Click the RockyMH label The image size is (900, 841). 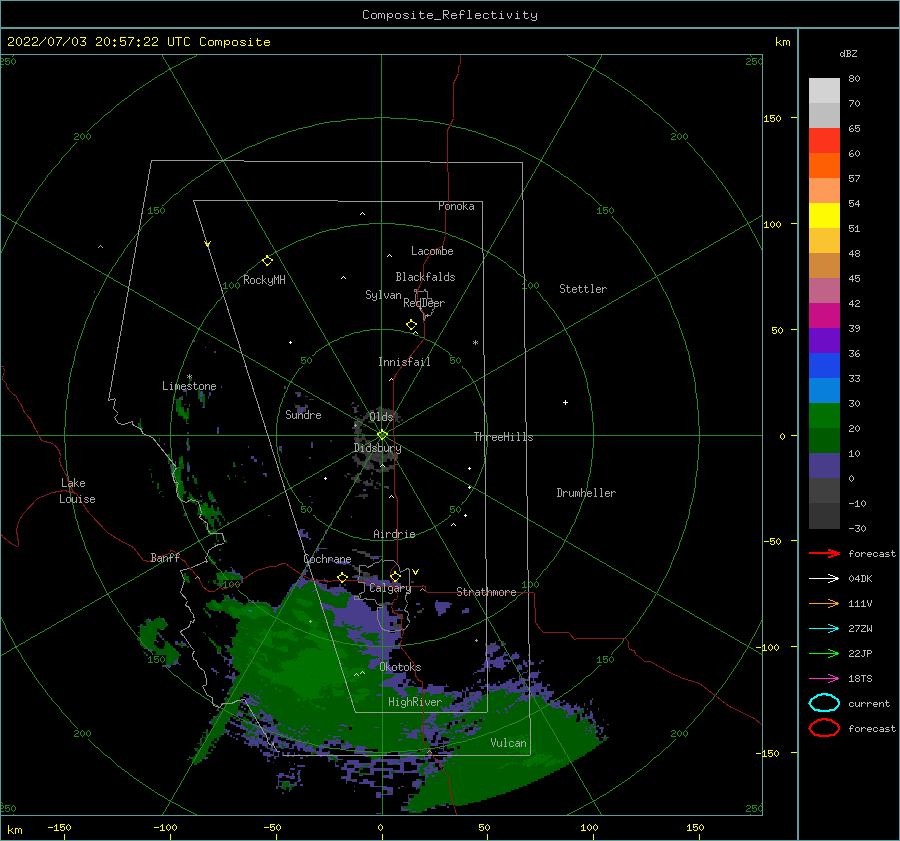[x=264, y=280]
